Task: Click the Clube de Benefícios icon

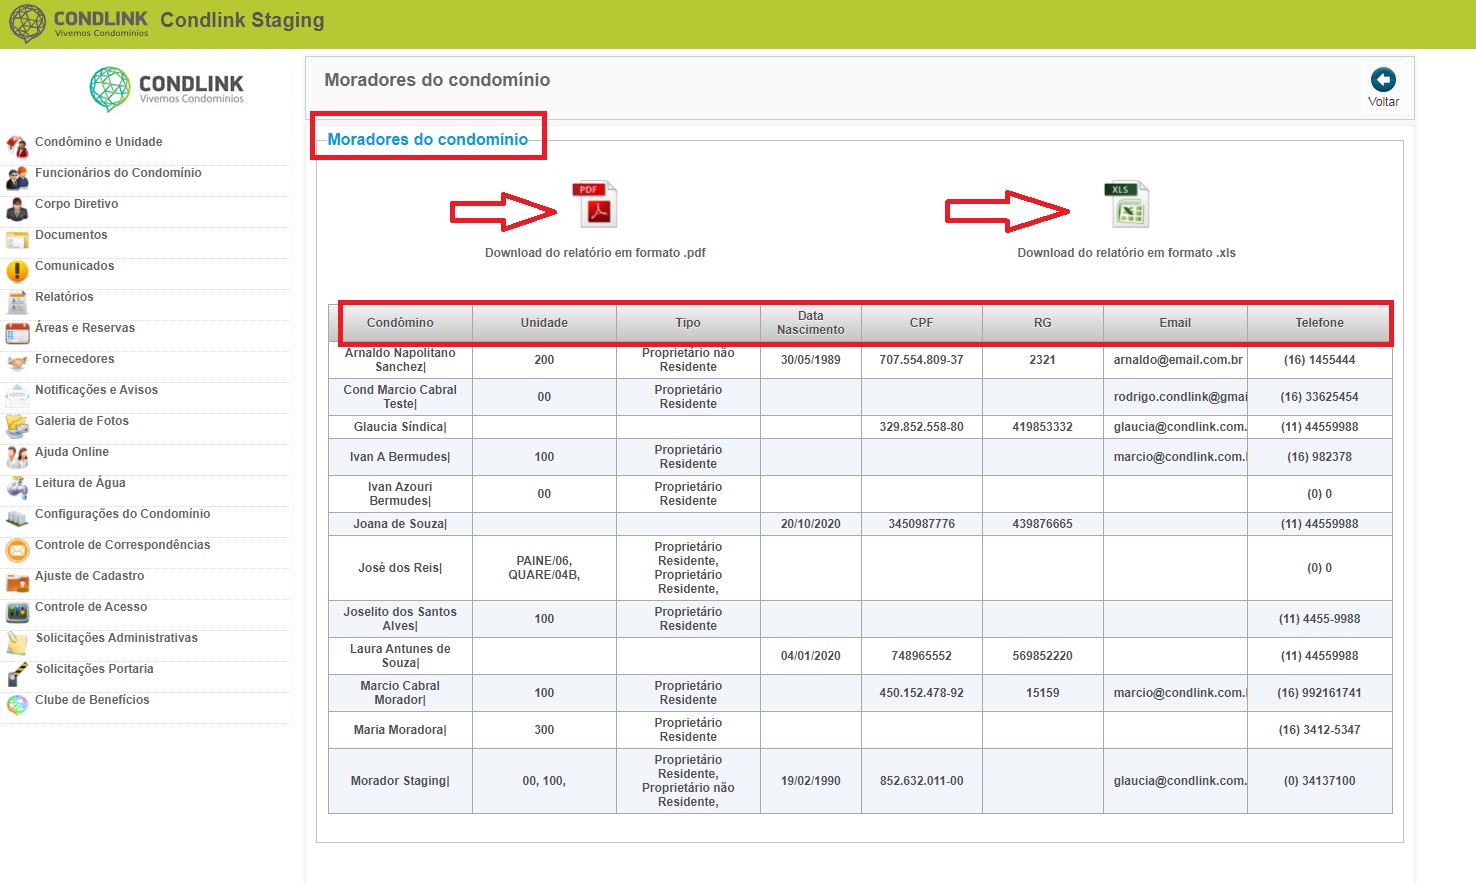Action: [x=17, y=704]
